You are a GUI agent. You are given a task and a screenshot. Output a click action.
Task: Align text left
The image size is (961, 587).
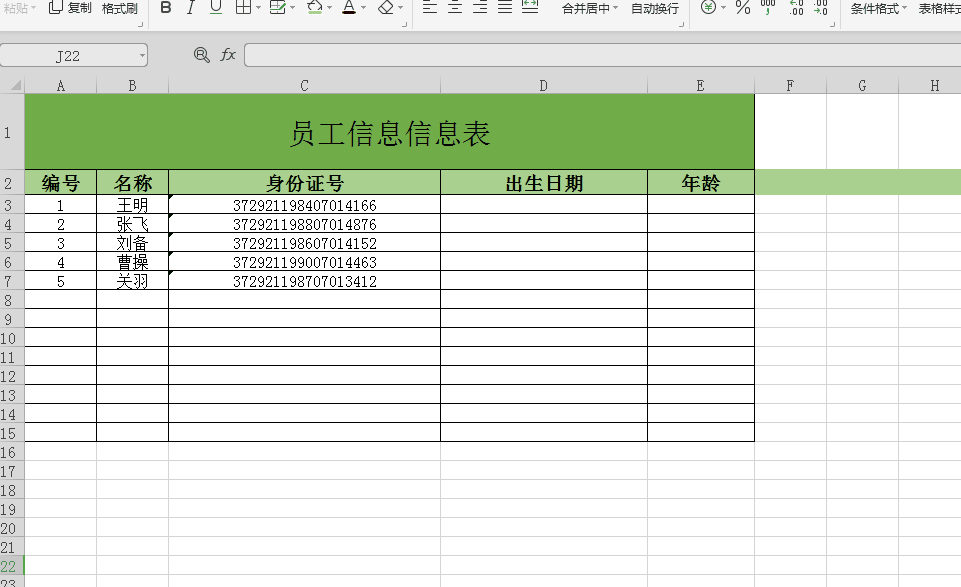click(430, 7)
